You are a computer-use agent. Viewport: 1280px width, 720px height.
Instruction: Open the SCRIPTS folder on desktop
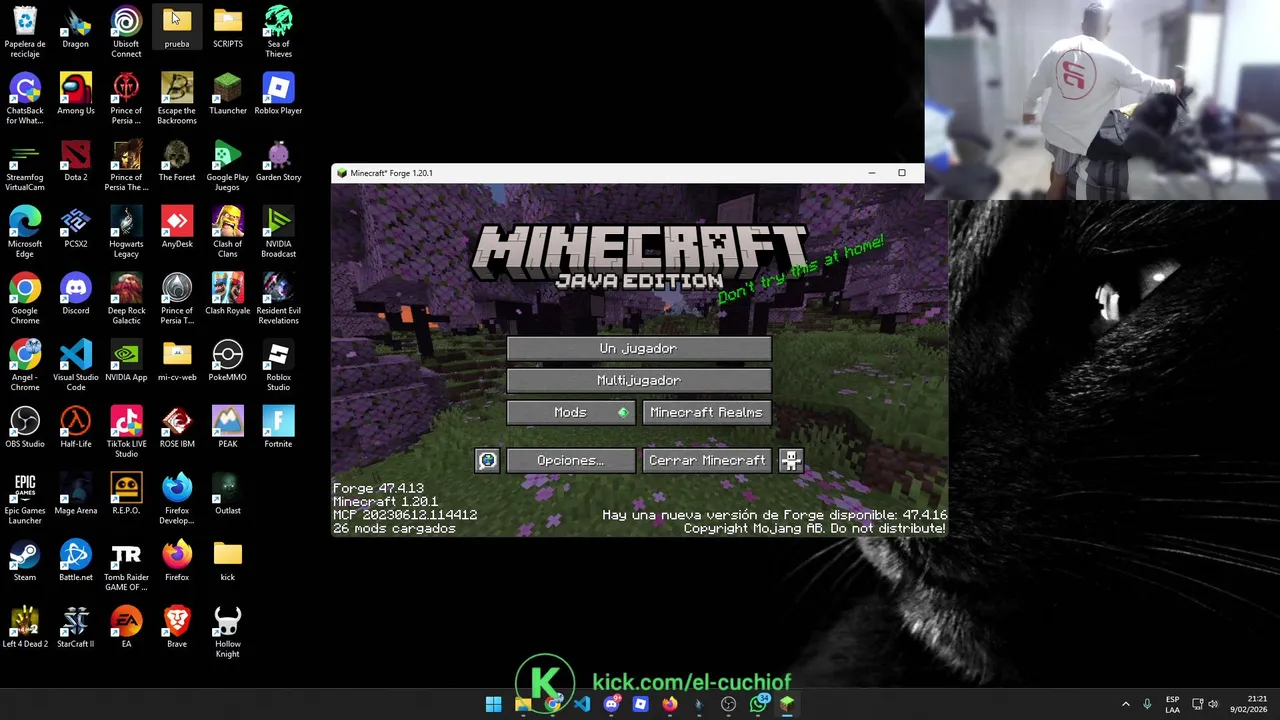228,28
